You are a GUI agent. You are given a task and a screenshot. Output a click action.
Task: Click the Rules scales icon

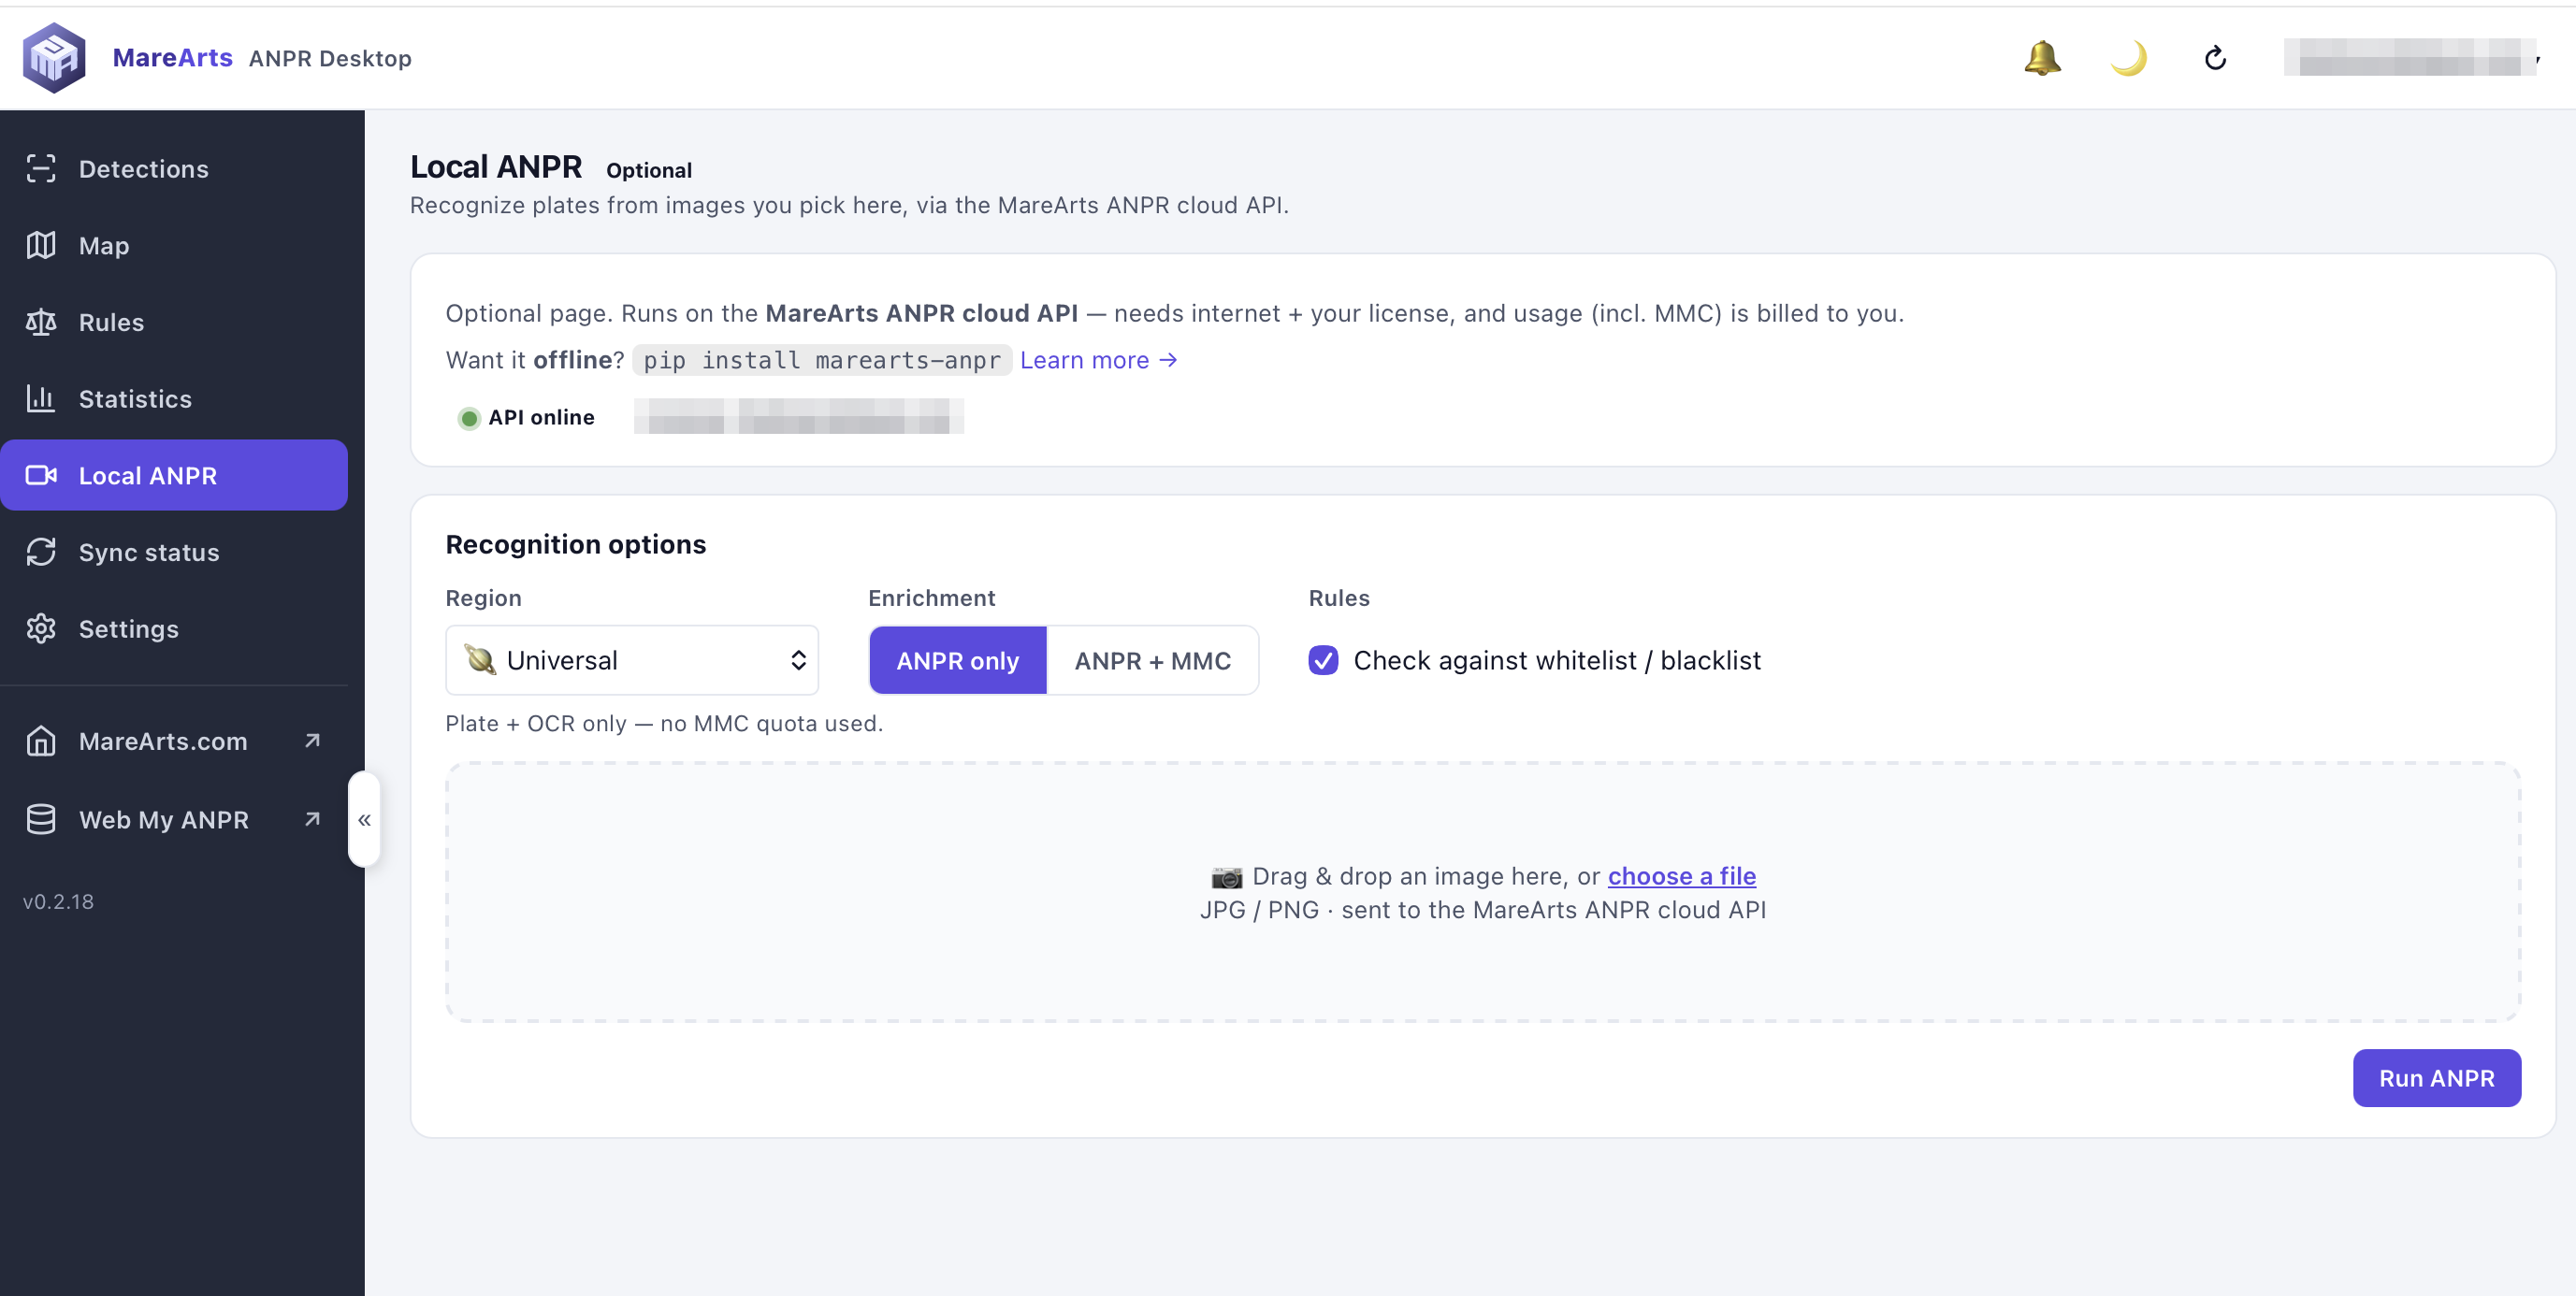pyautogui.click(x=41, y=322)
